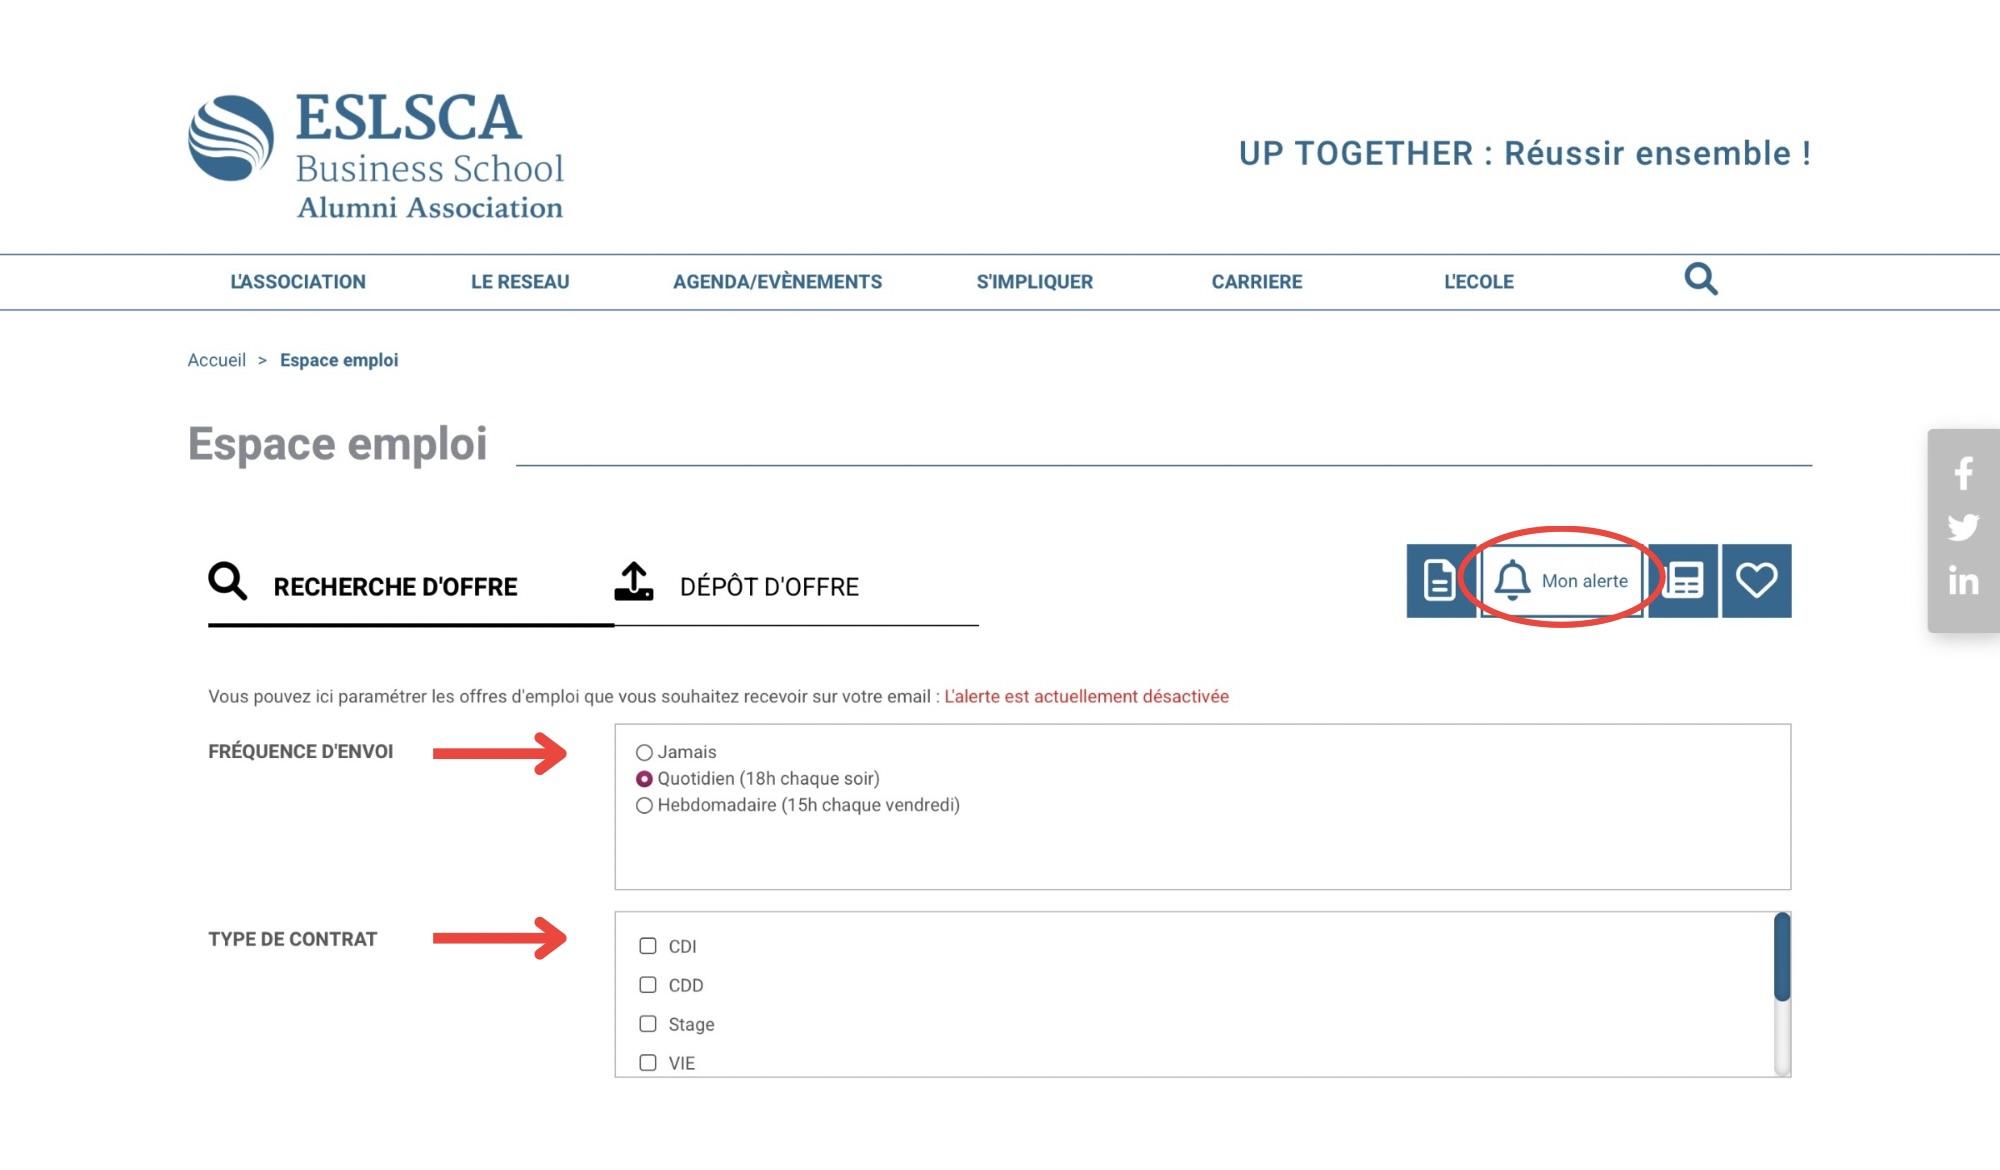Open the AGENDA/EVÈNEMENTS menu
Screen dimensions: 2000x1170
777,282
